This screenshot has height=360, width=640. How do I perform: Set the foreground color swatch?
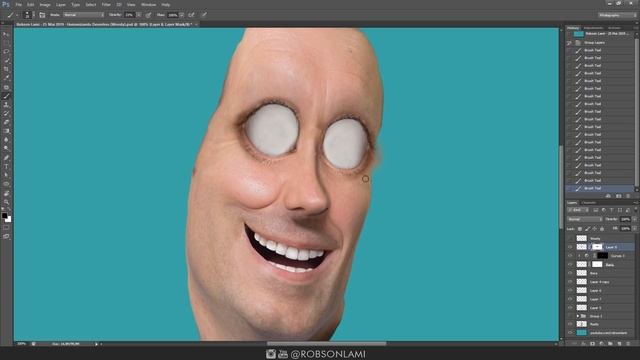[x=4, y=216]
